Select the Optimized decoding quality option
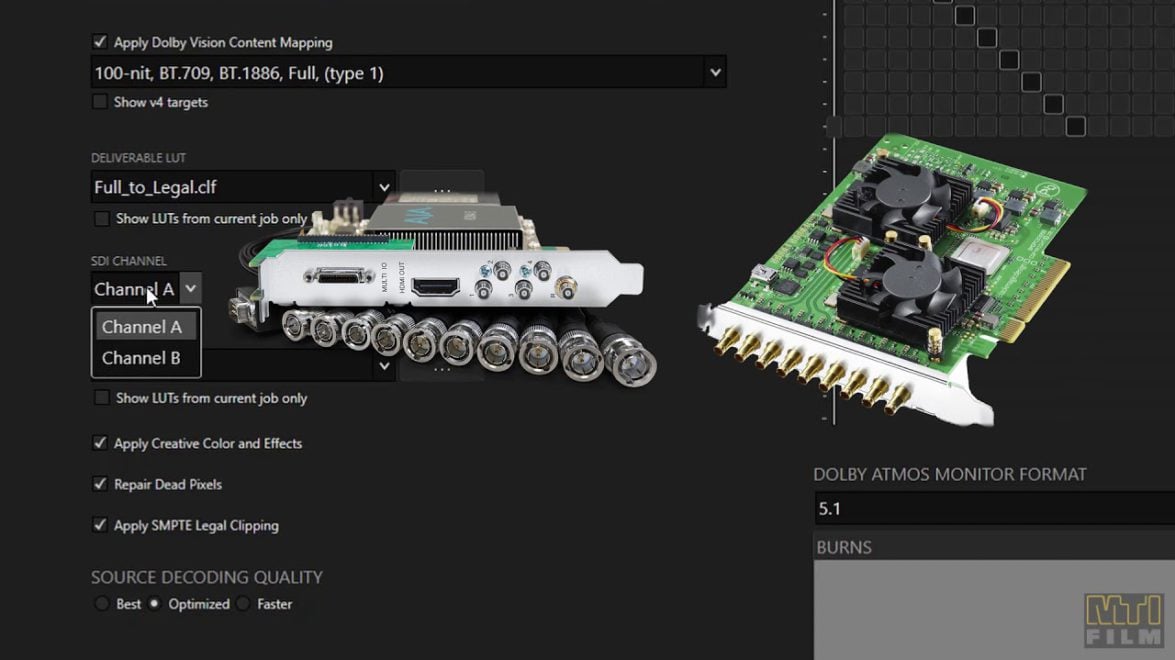1175x660 pixels. pos(156,604)
